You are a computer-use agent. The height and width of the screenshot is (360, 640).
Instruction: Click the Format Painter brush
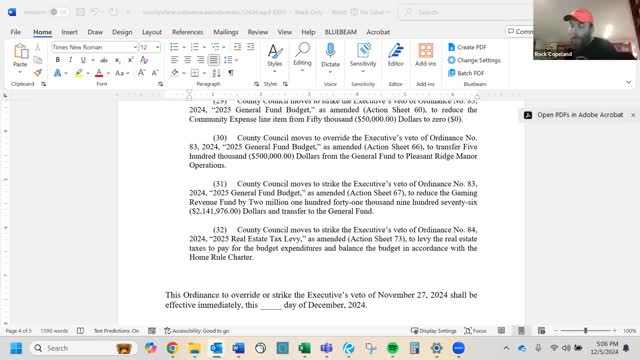pyautogui.click(x=38, y=73)
